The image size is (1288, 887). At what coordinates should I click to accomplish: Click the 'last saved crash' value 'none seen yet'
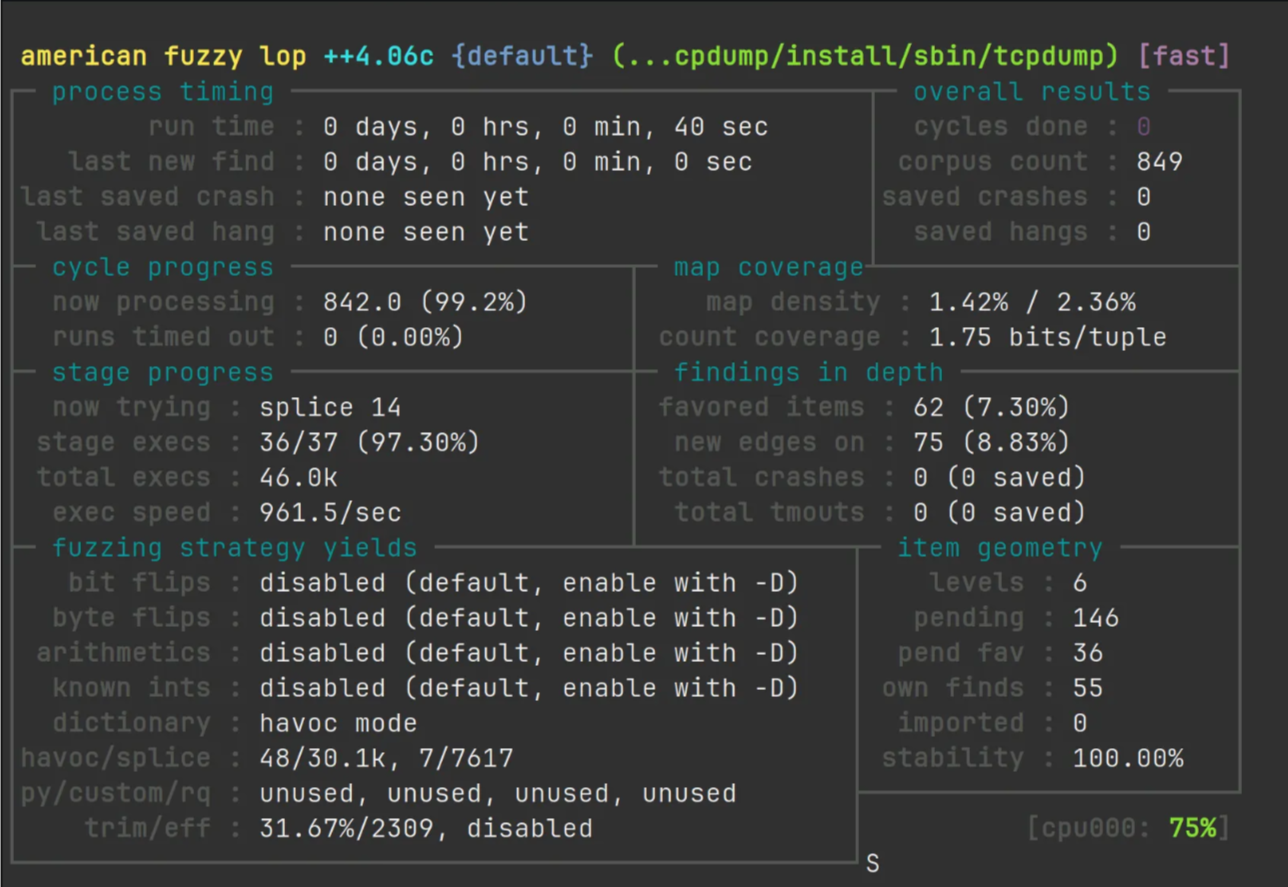point(426,197)
